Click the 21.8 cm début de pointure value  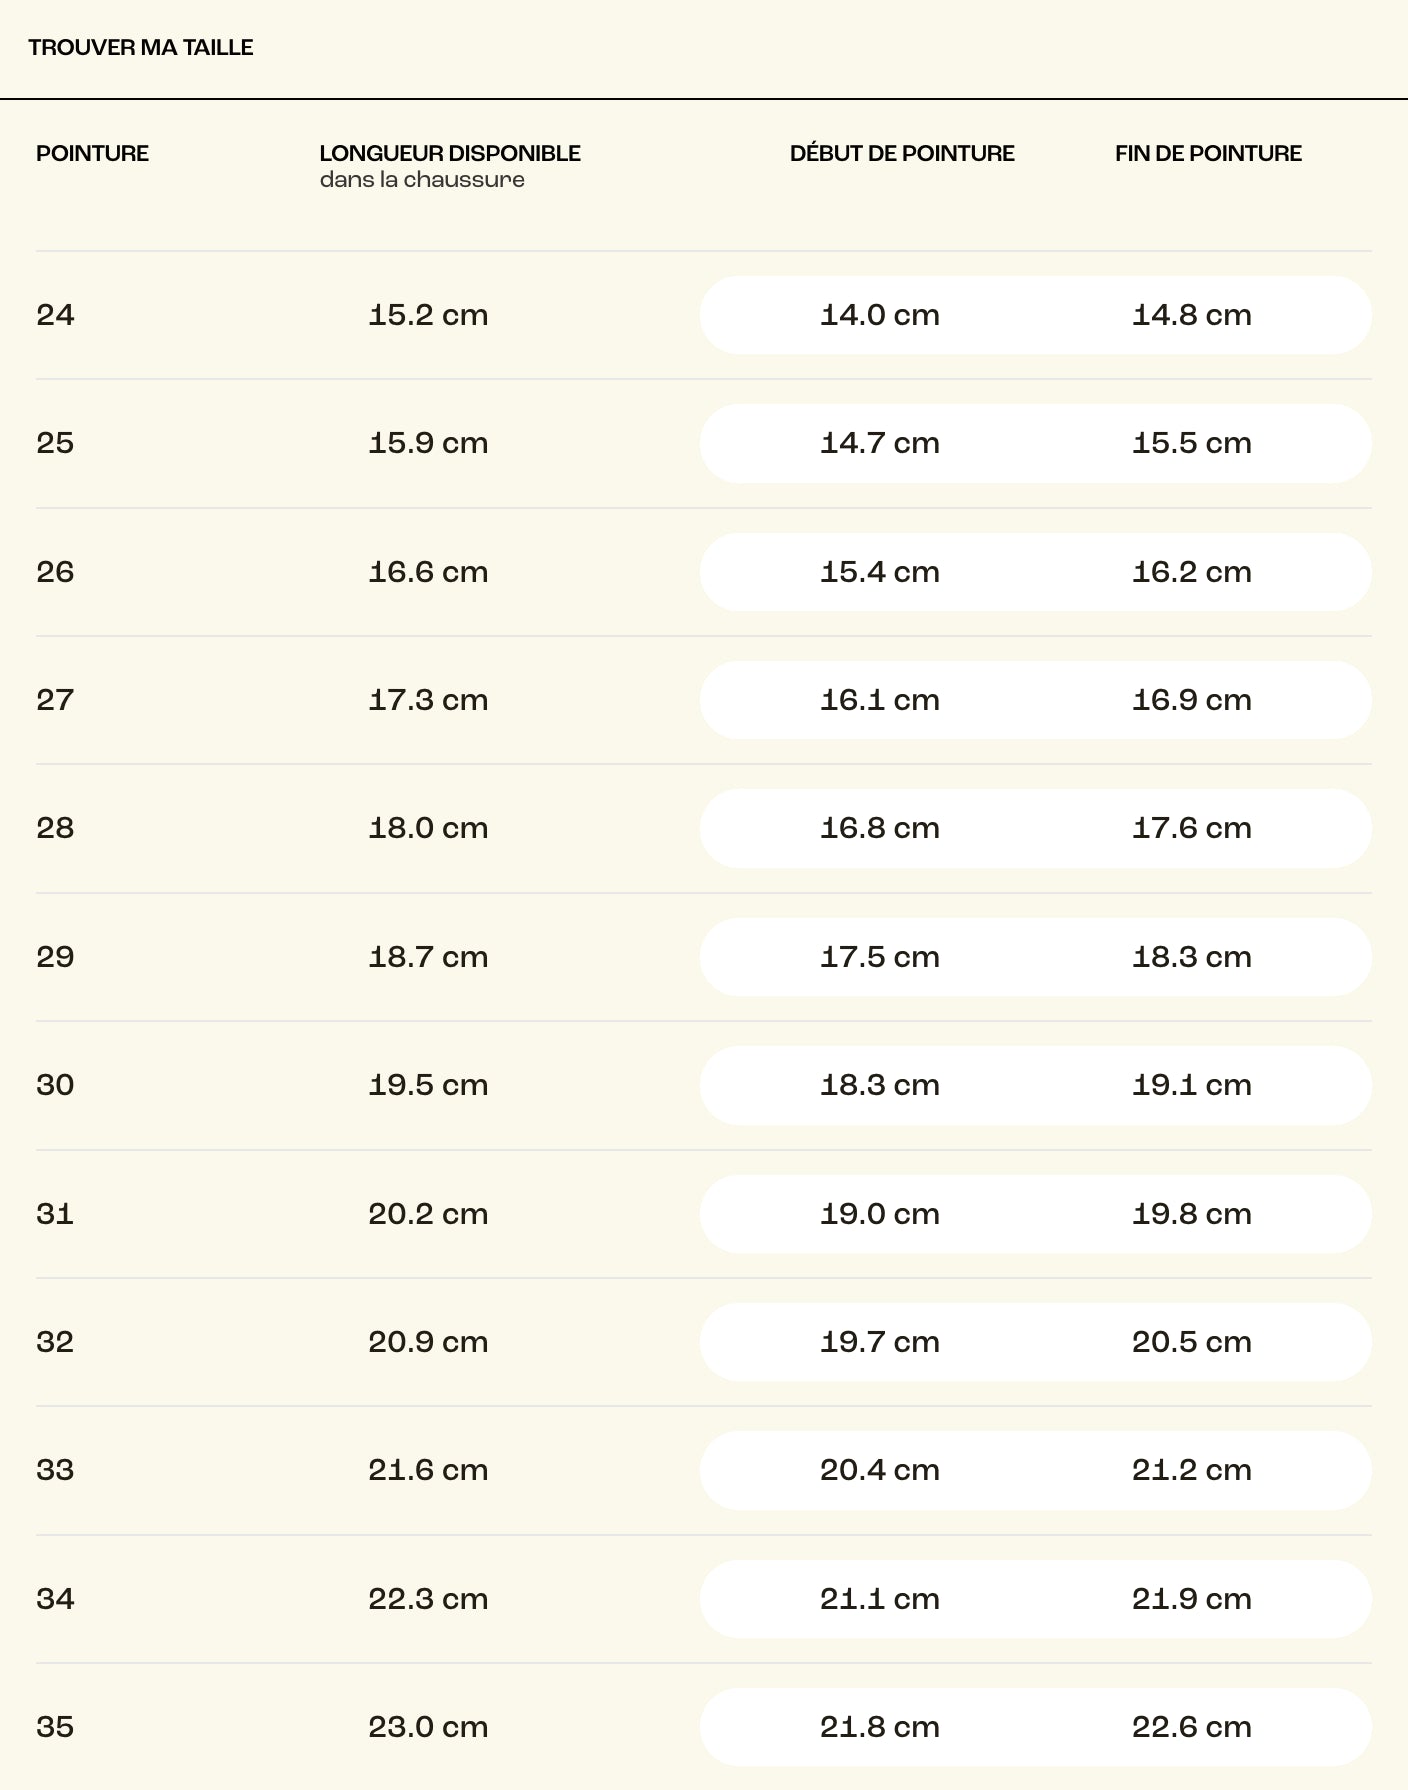click(880, 1727)
